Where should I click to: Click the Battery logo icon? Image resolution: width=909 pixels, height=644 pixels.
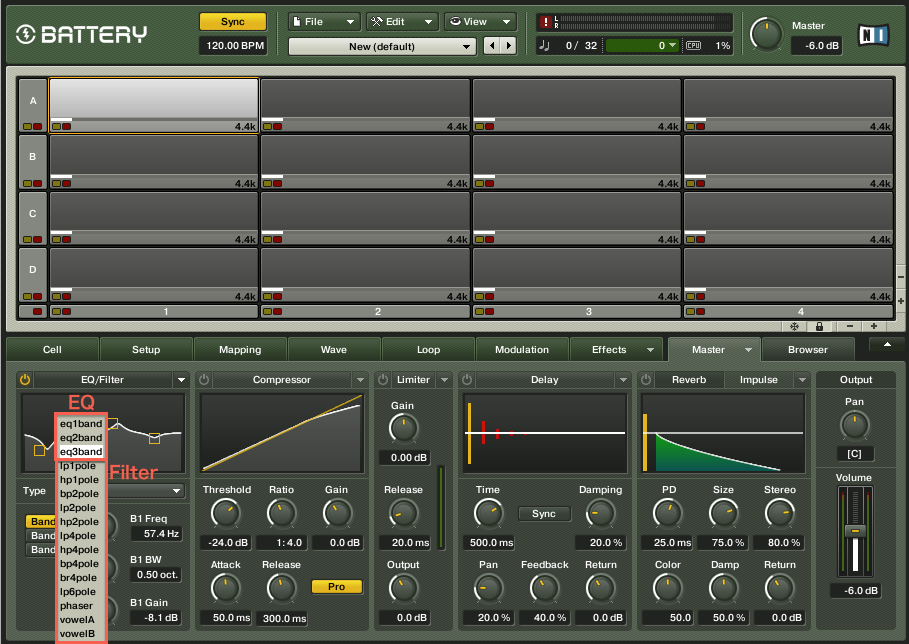(28, 32)
